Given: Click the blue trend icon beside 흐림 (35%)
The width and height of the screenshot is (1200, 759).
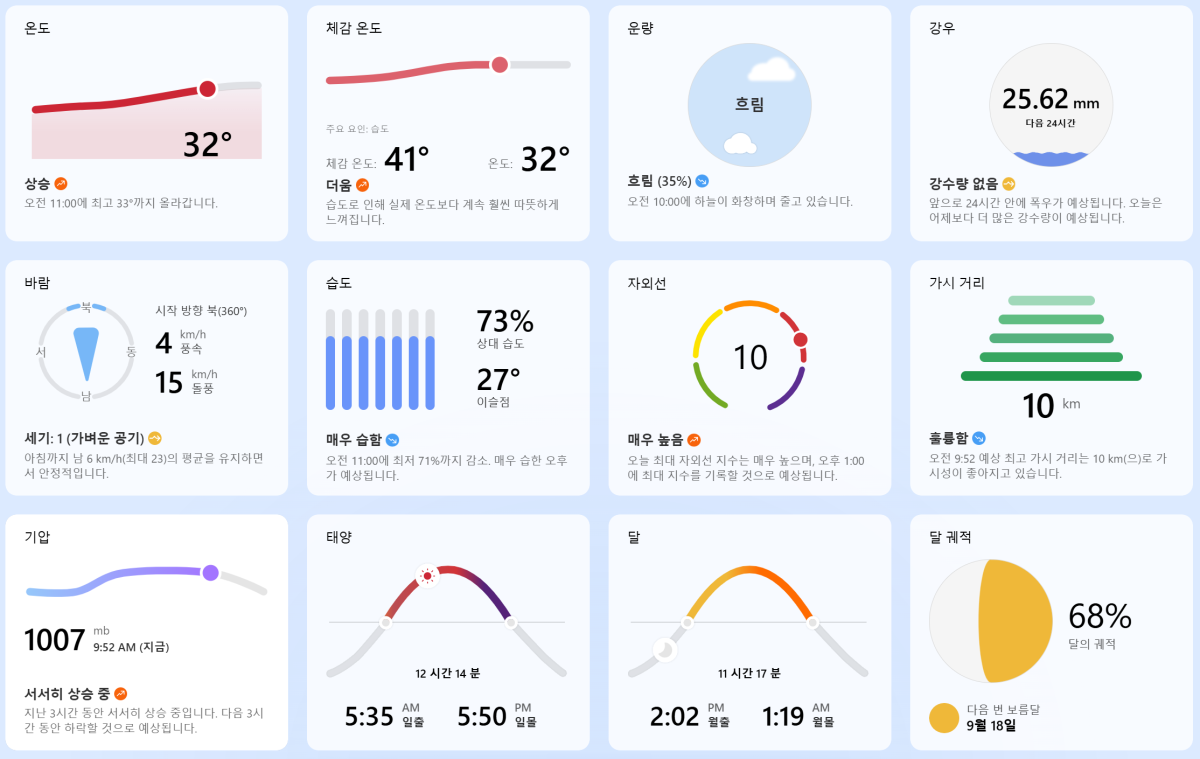Looking at the screenshot, I should pyautogui.click(x=703, y=182).
